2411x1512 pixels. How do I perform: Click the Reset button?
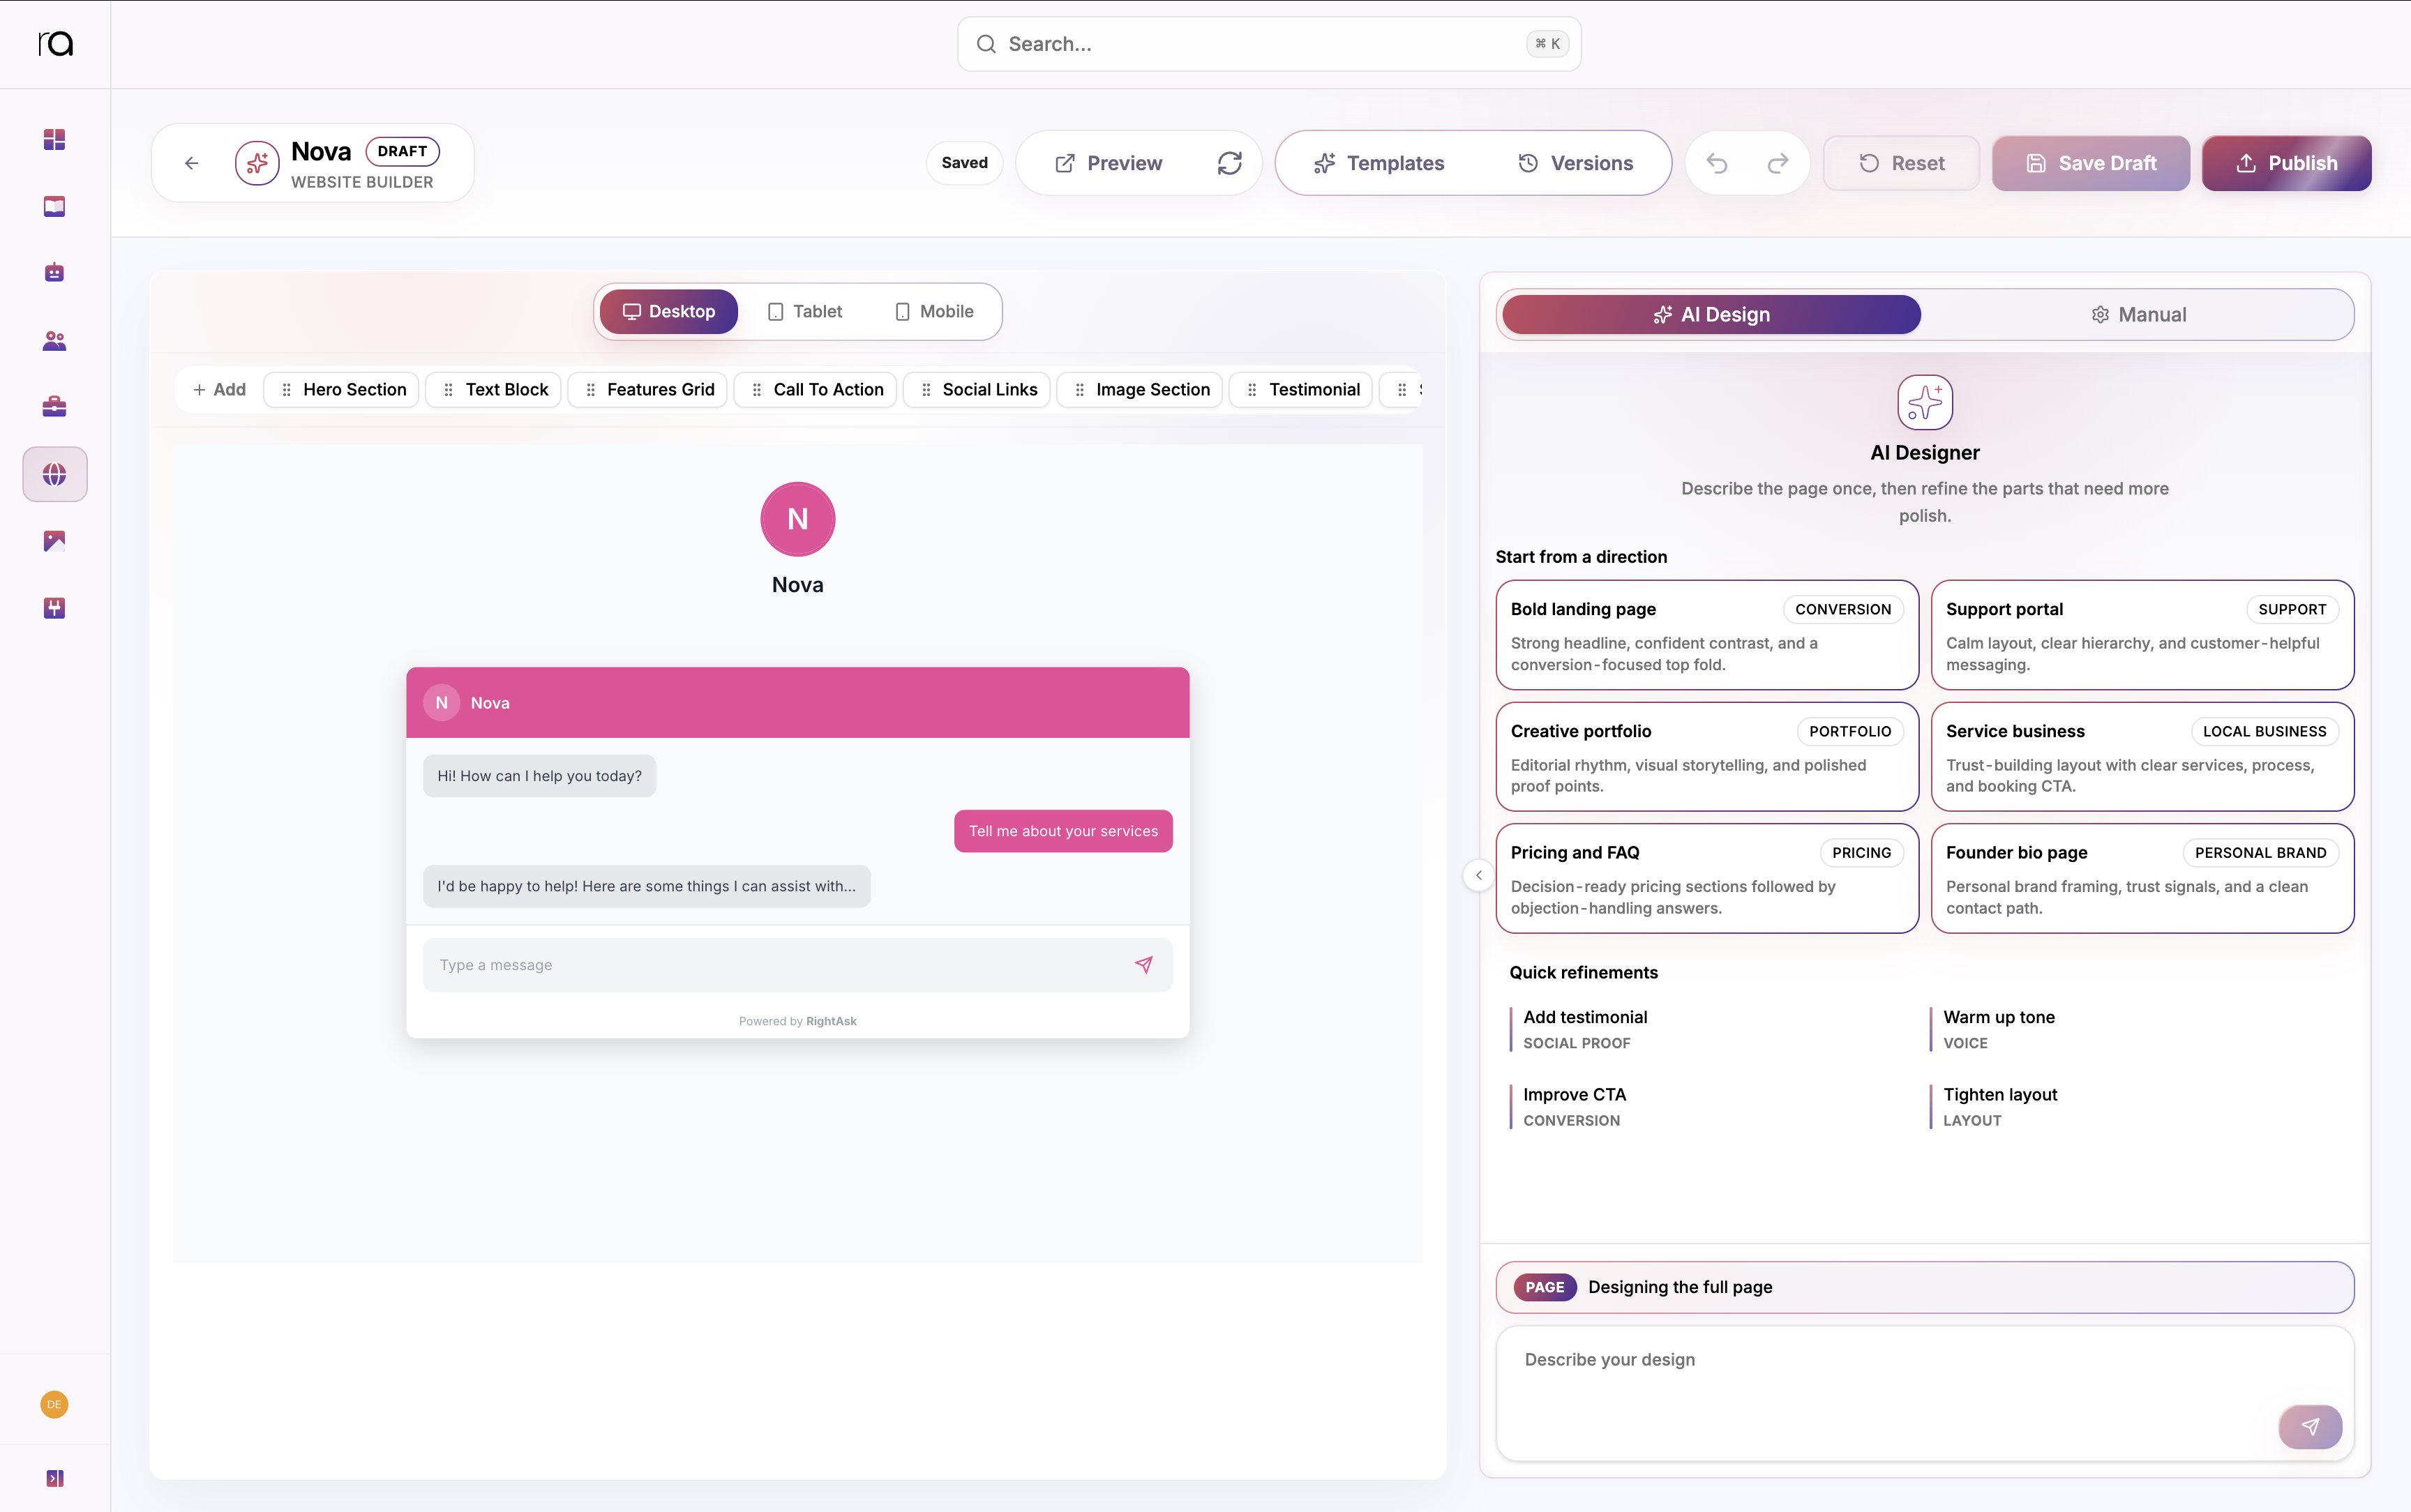click(1901, 163)
